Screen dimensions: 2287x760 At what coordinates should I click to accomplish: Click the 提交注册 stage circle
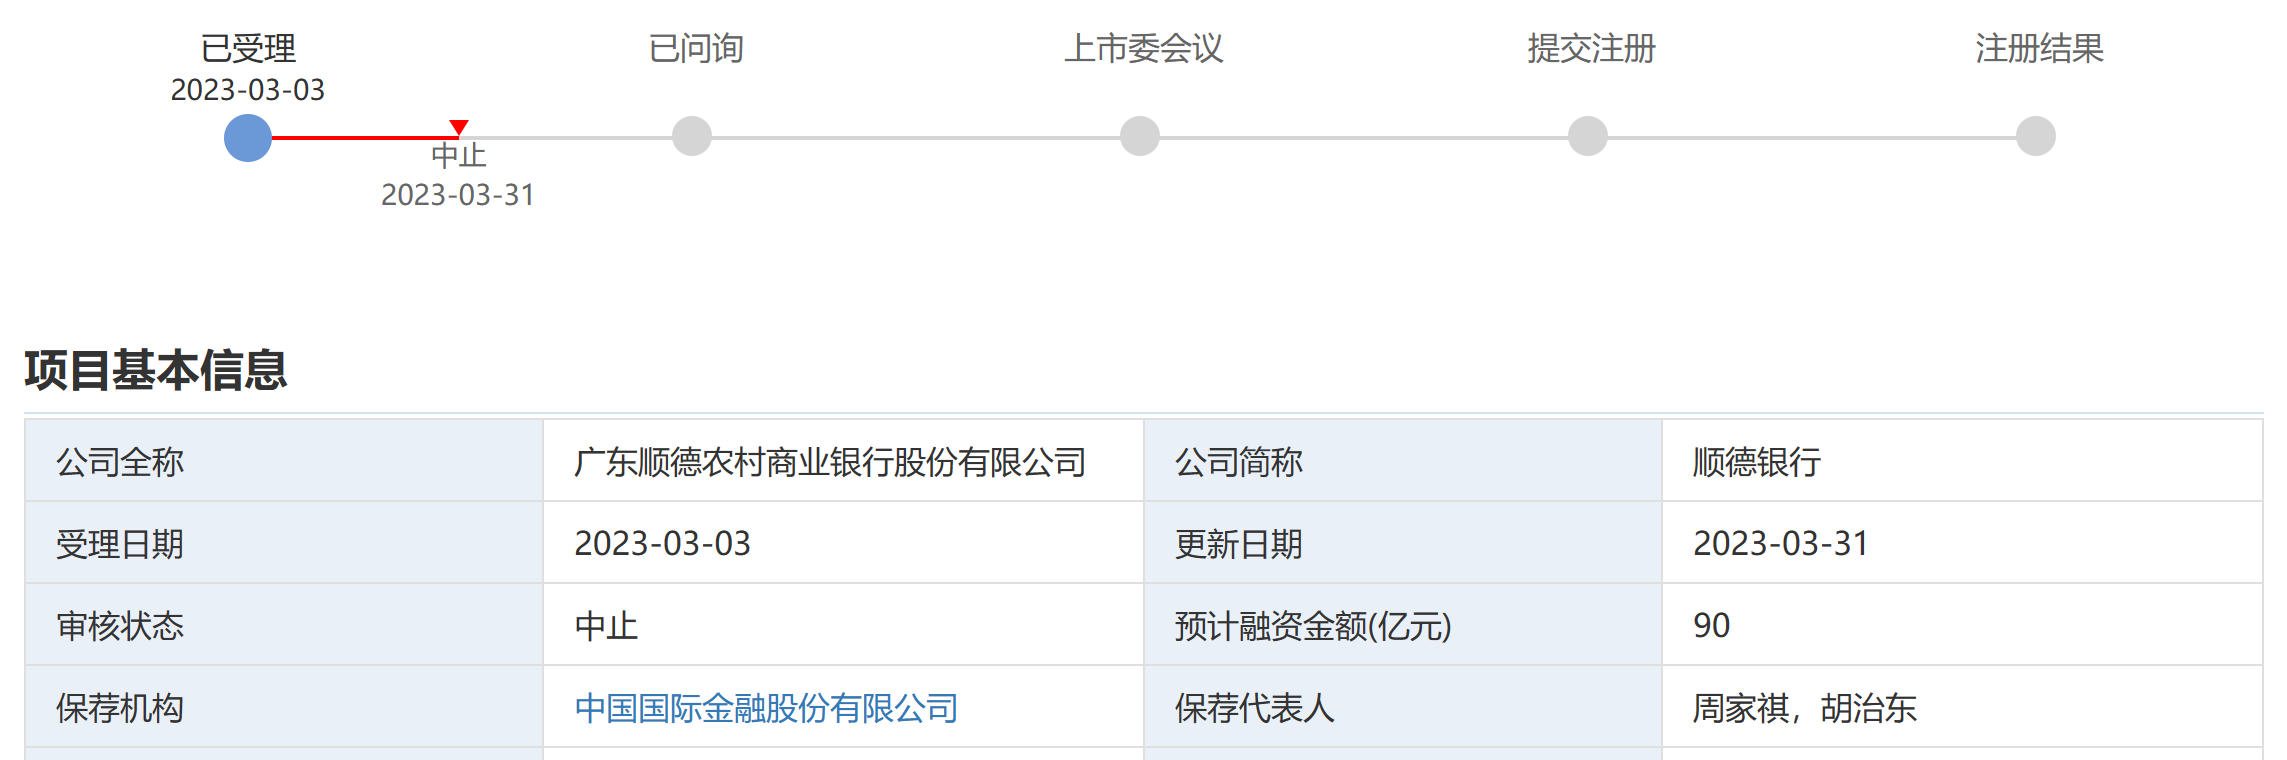[x=1588, y=136]
